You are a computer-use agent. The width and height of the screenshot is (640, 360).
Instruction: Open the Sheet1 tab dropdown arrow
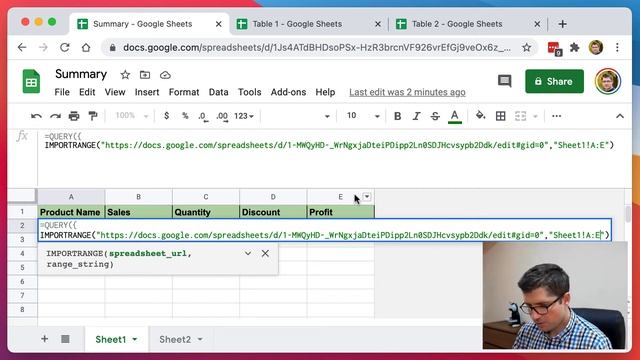135,339
